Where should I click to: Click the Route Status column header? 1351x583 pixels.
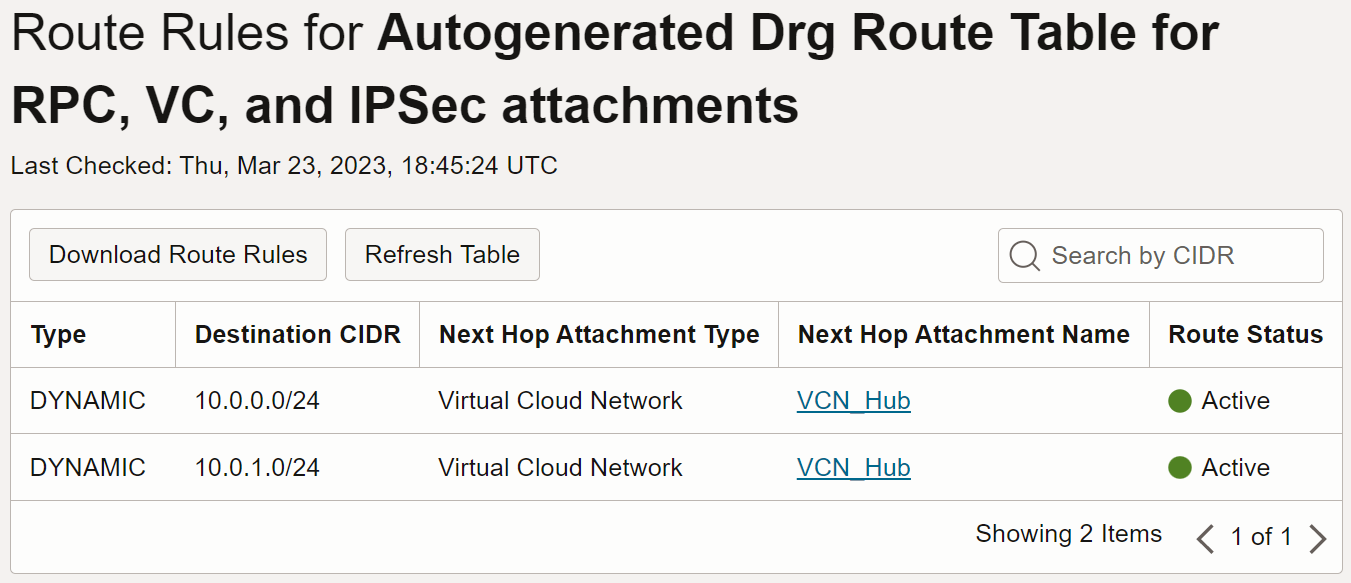[x=1245, y=335]
